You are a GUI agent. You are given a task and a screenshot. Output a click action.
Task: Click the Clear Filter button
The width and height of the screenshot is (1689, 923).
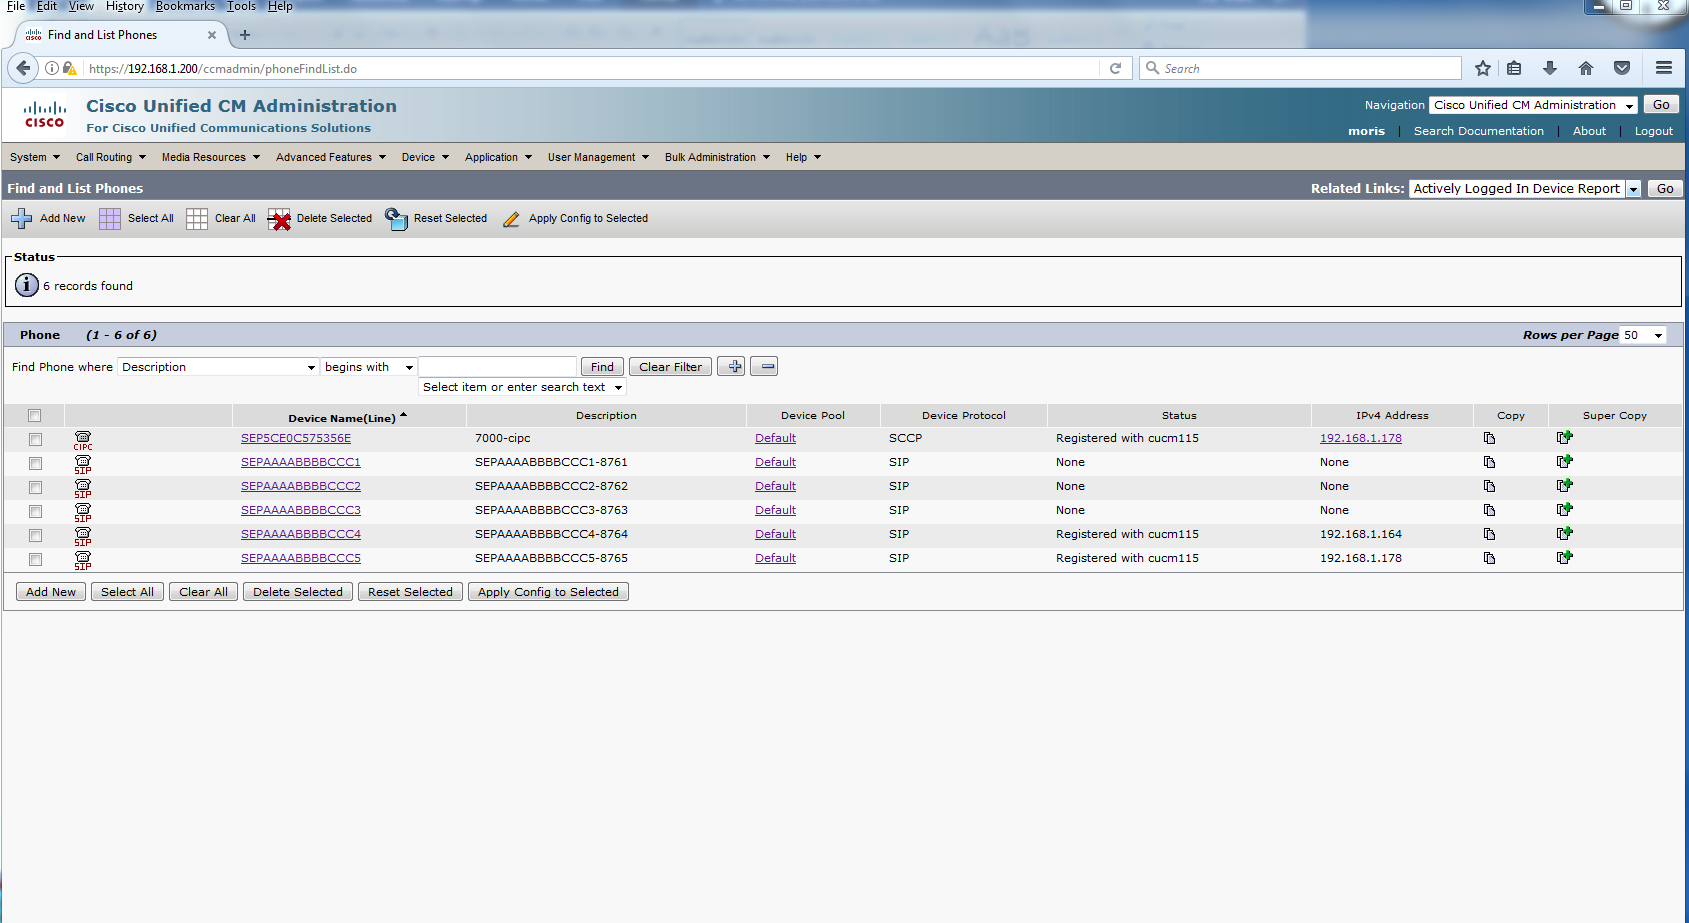(x=670, y=367)
